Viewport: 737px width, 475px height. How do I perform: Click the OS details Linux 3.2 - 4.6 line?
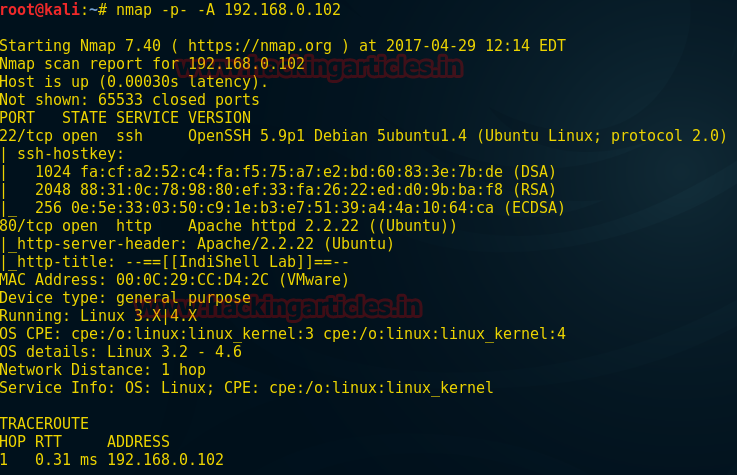click(121, 351)
